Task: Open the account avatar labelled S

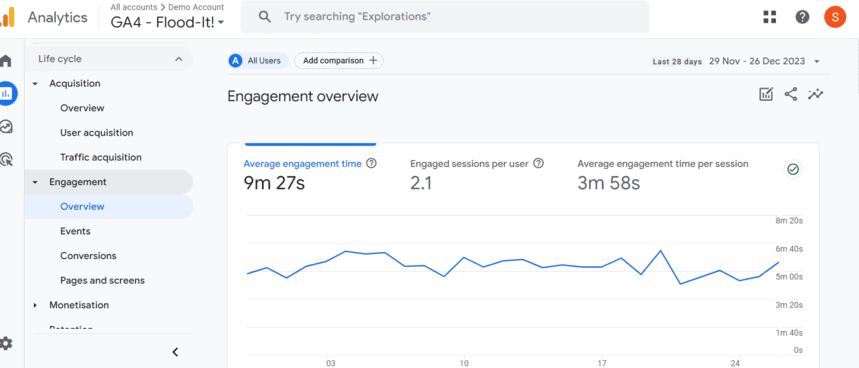Action: pos(835,17)
